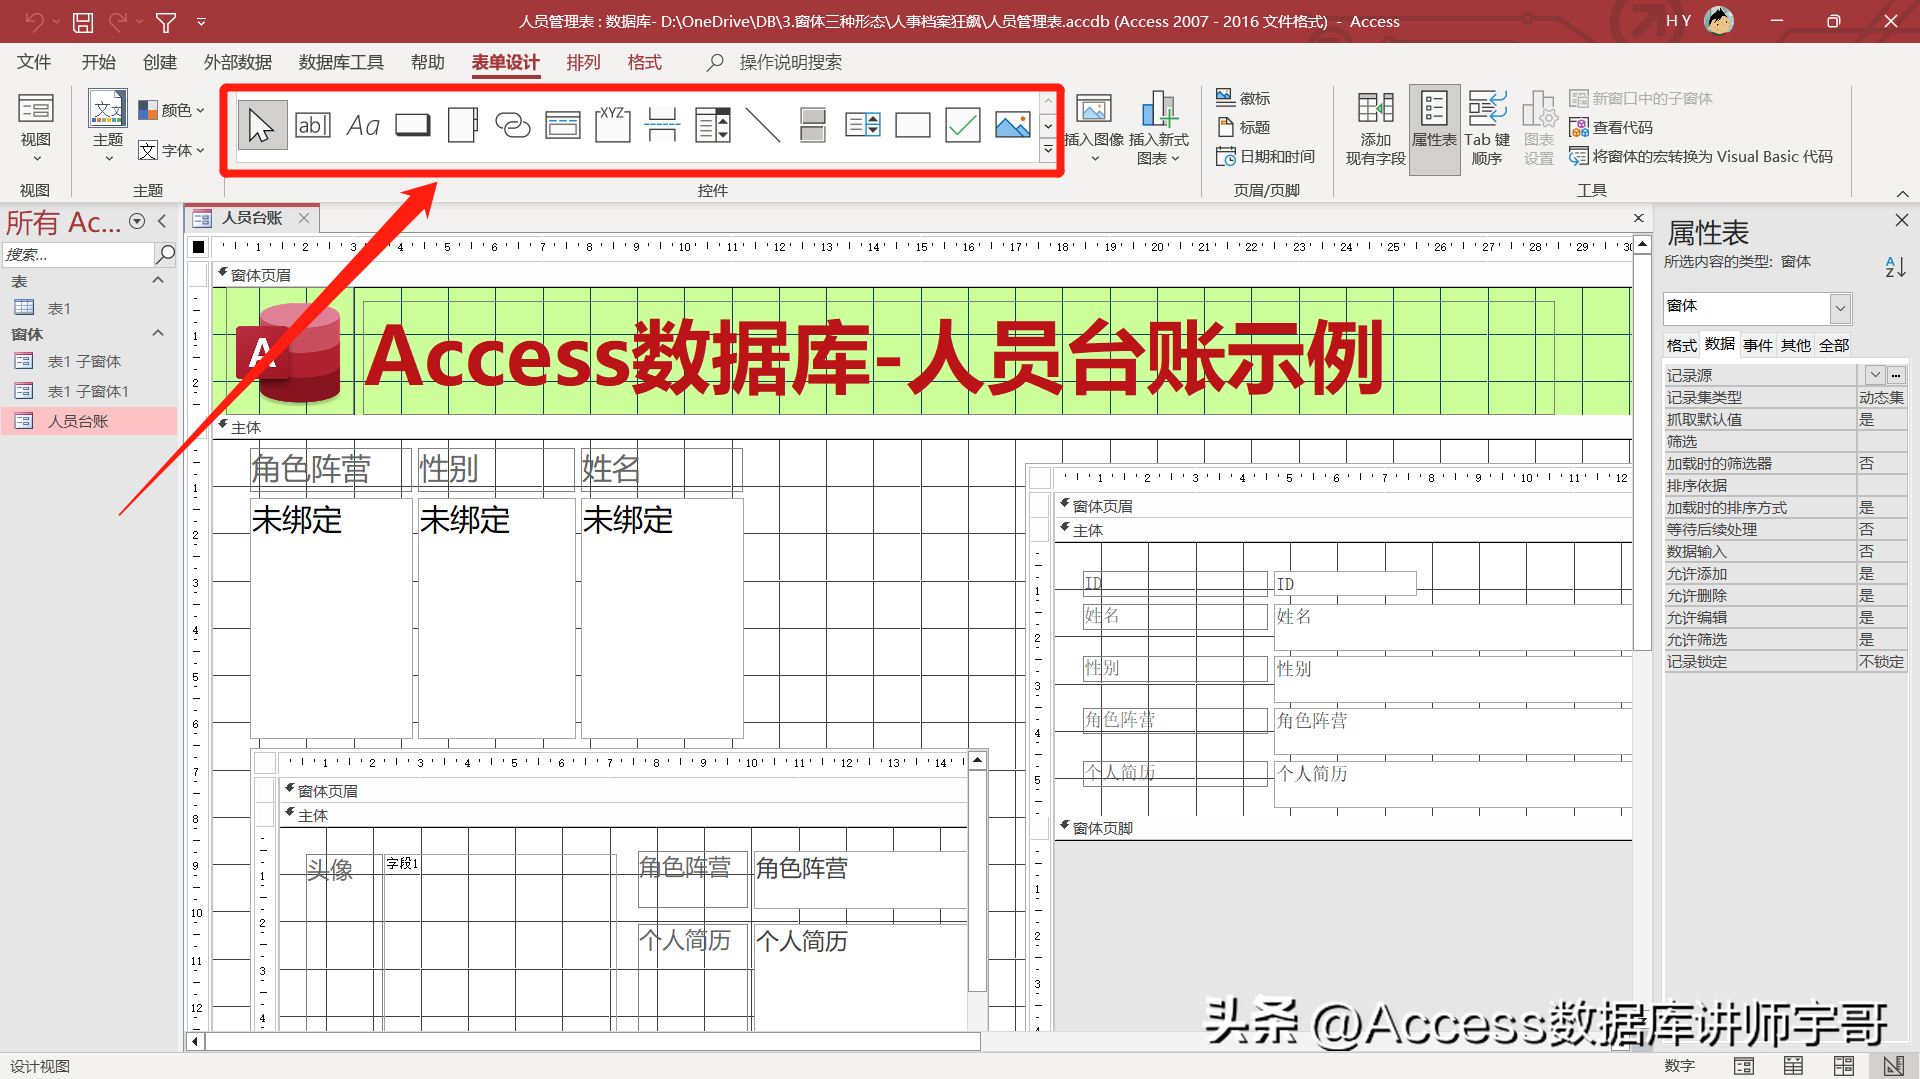The width and height of the screenshot is (1920, 1079).
Task: Choose the Insert Page Break control
Action: tap(663, 125)
